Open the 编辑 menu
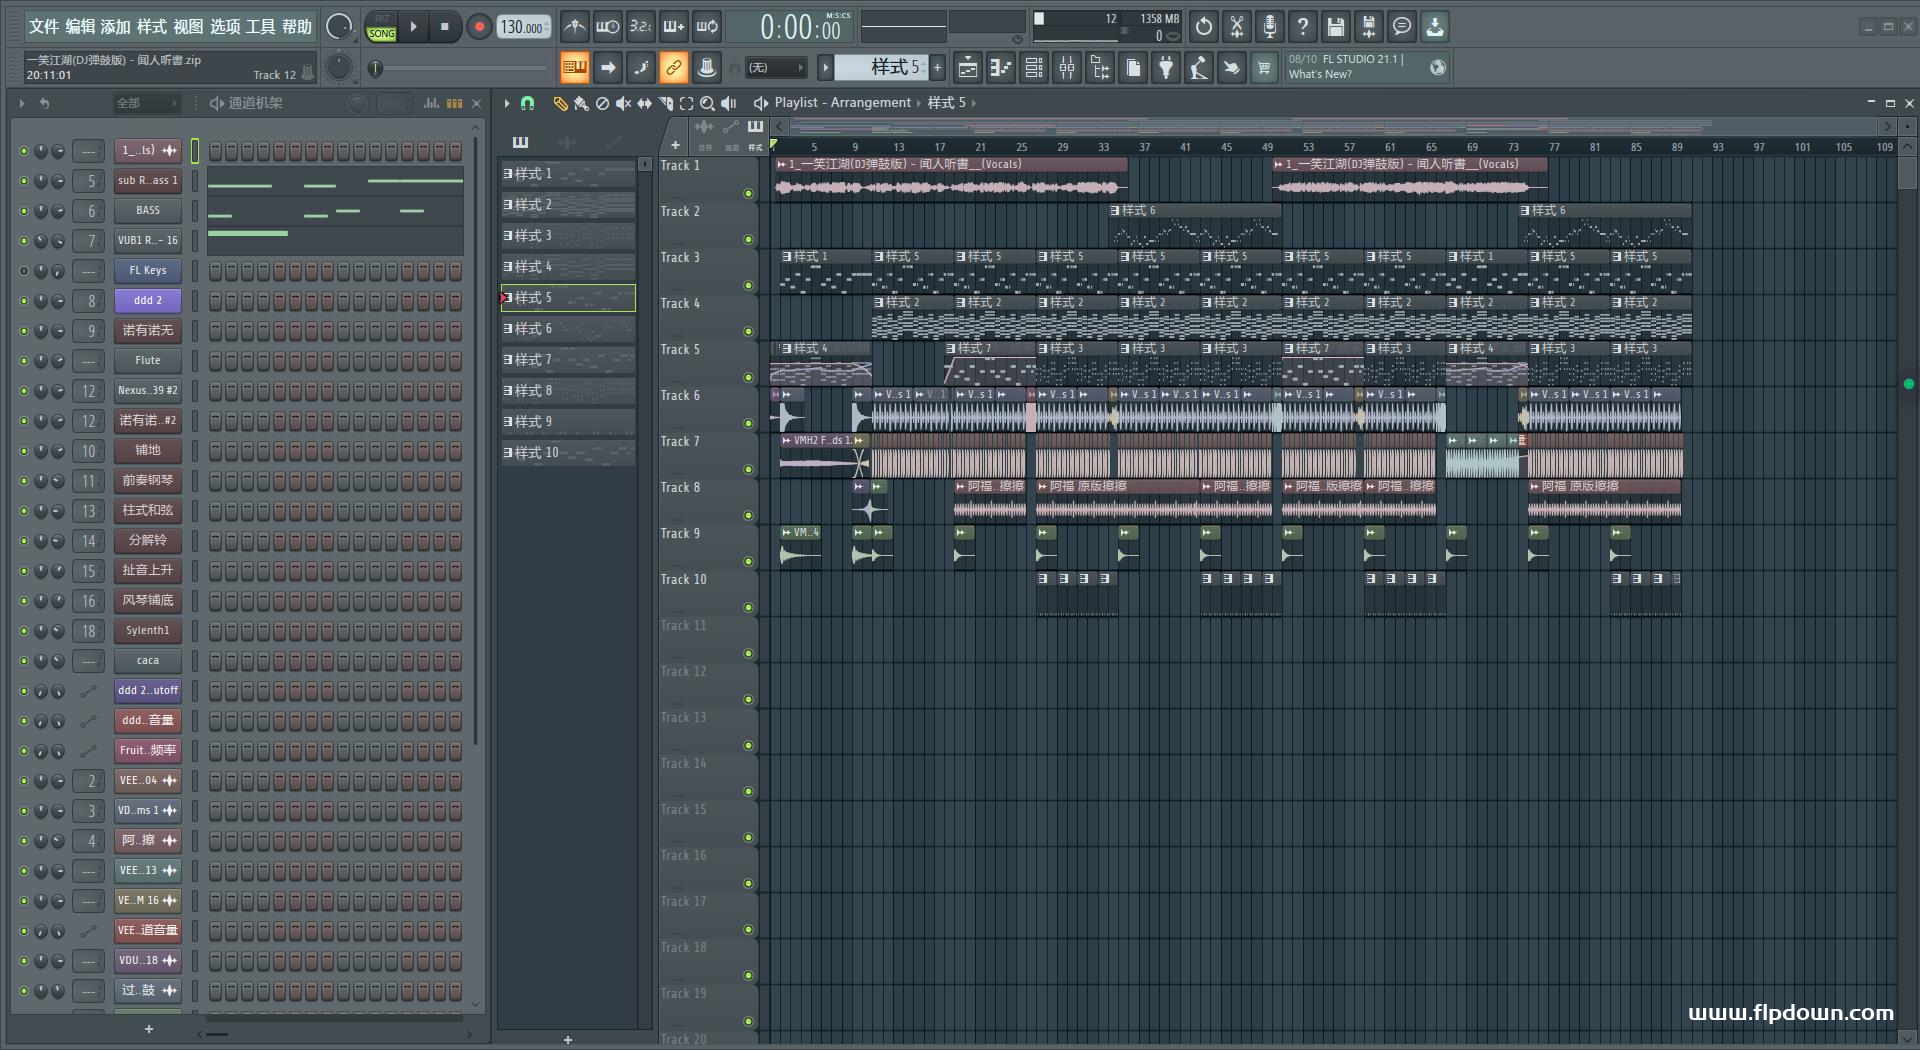This screenshot has width=1920, height=1050. (80, 27)
